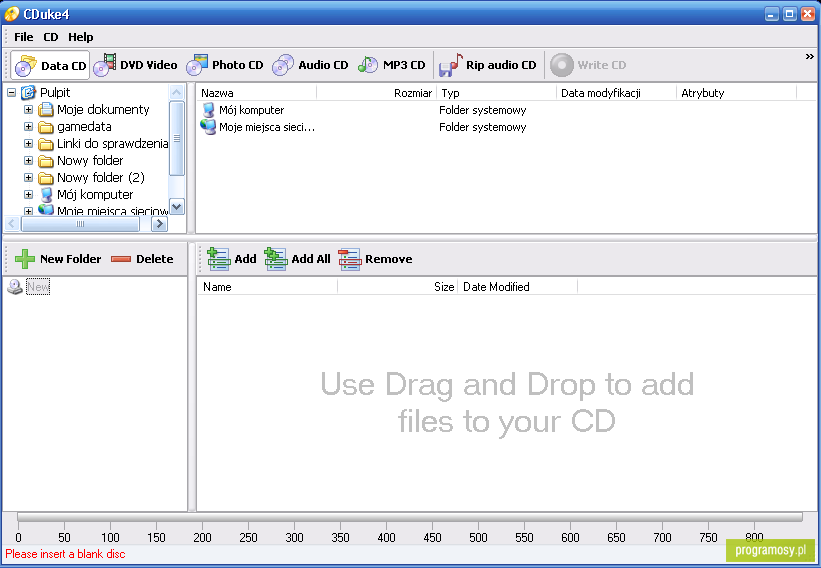The width and height of the screenshot is (821, 568).
Task: Open the File menu
Action: tap(24, 37)
